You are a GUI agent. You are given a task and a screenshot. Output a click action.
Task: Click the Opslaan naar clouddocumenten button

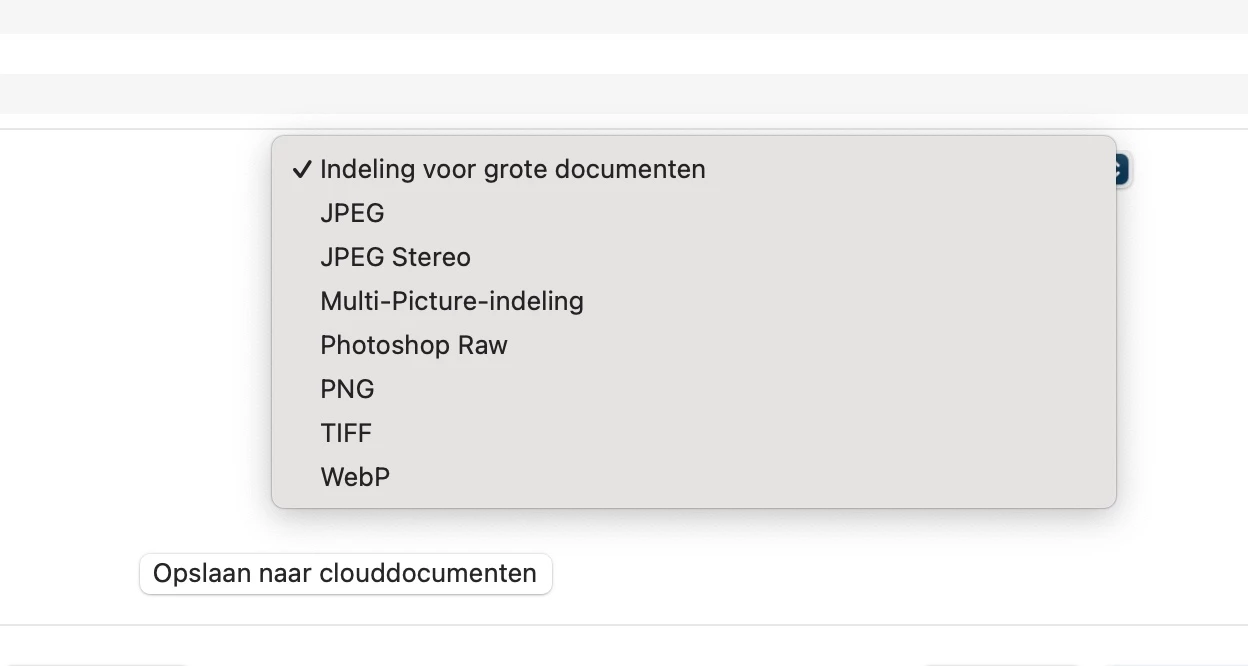345,574
